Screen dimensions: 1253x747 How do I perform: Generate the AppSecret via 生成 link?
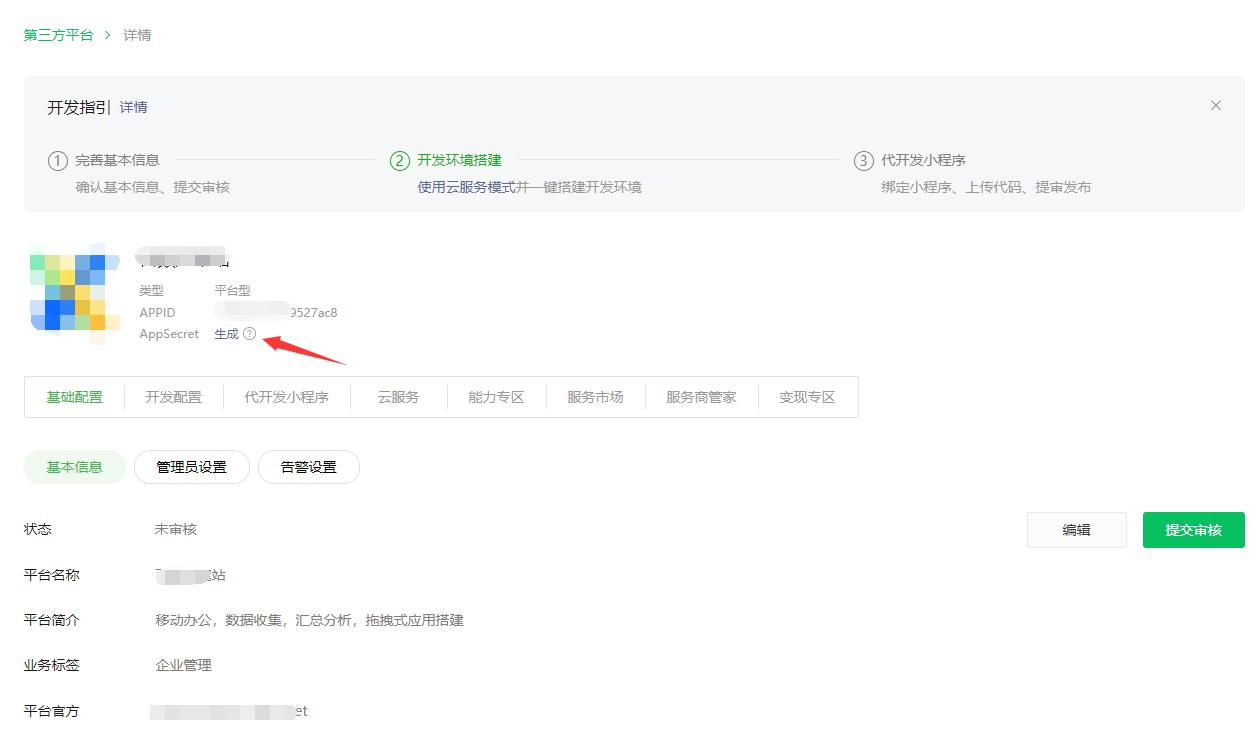pyautogui.click(x=226, y=334)
